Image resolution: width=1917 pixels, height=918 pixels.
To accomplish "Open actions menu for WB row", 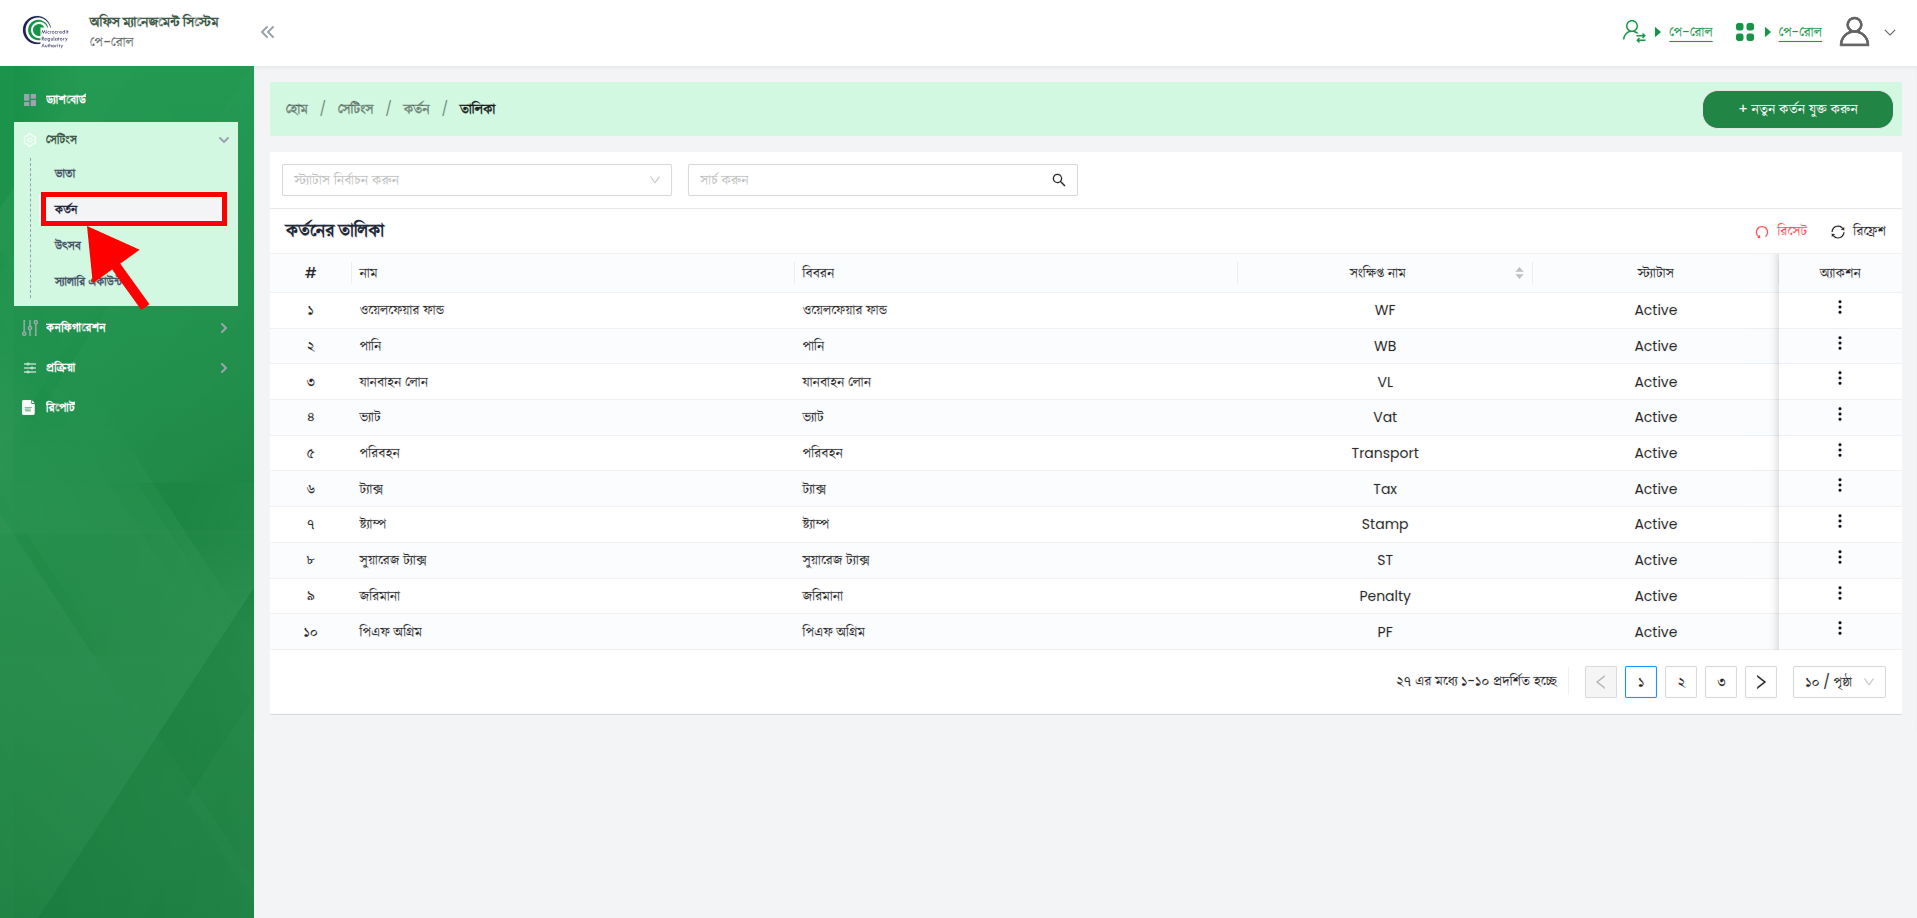I will point(1839,344).
